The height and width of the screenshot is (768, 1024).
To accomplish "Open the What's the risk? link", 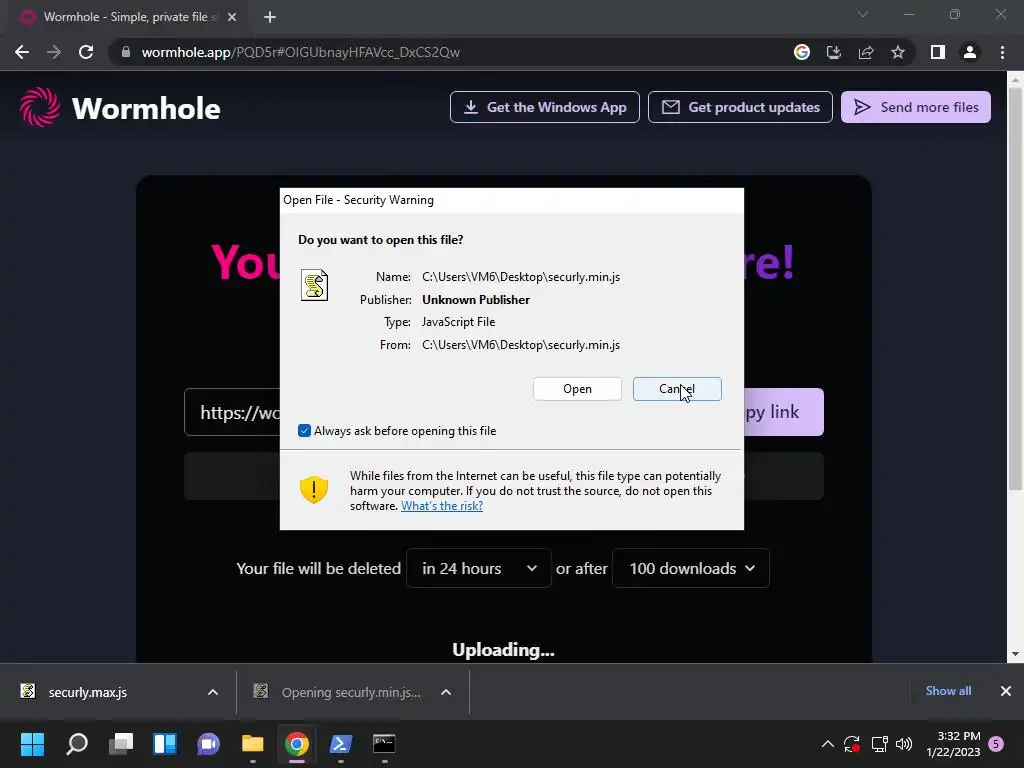I will click(x=442, y=505).
